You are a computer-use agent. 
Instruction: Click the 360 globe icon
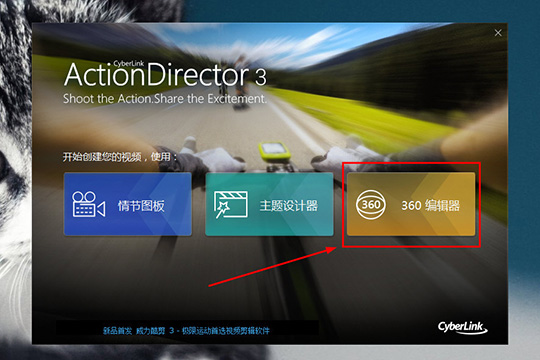click(x=371, y=205)
